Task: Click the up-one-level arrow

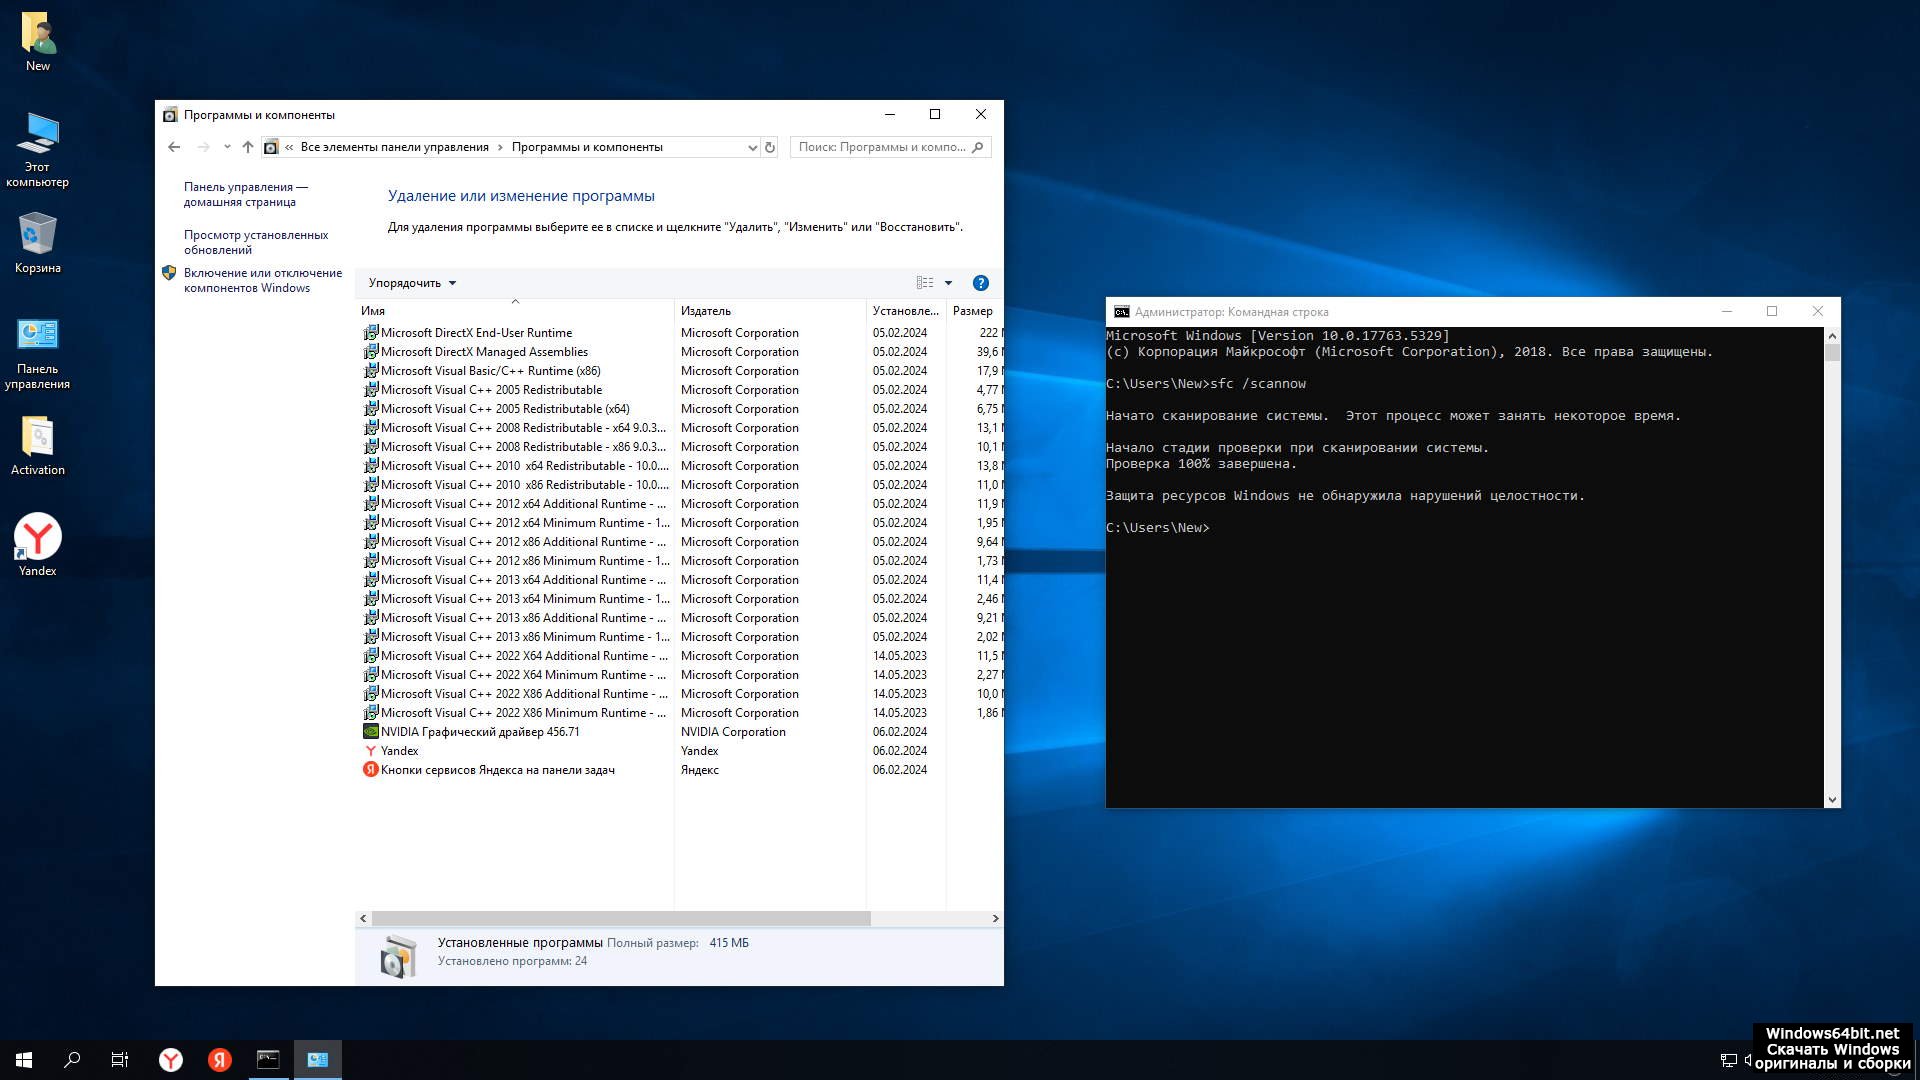Action: (x=248, y=147)
